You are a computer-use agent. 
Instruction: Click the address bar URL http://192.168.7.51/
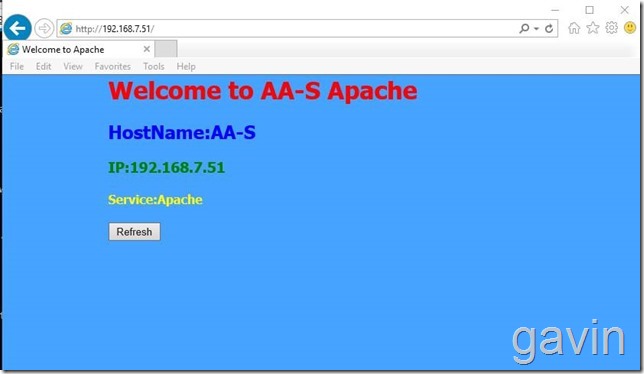click(115, 29)
